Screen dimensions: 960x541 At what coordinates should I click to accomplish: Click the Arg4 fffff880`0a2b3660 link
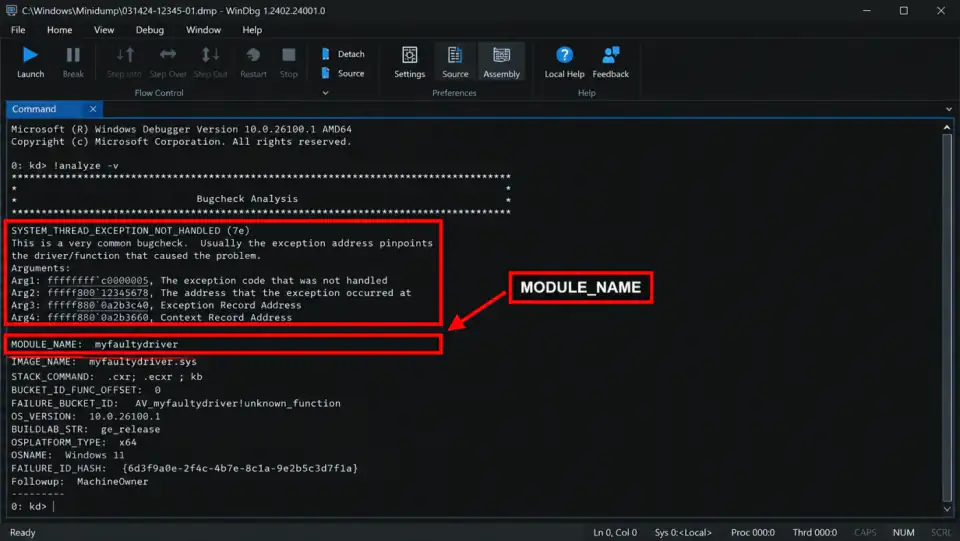click(98, 317)
